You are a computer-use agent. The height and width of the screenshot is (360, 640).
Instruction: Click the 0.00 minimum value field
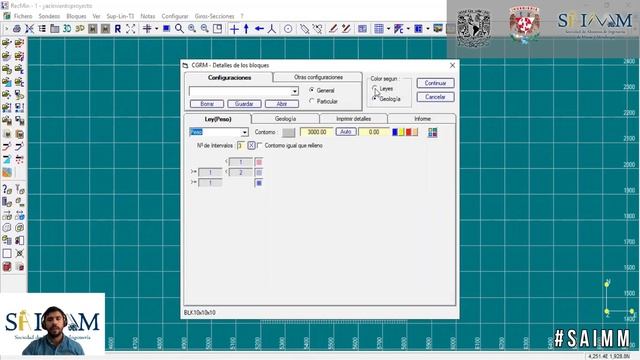tap(374, 132)
